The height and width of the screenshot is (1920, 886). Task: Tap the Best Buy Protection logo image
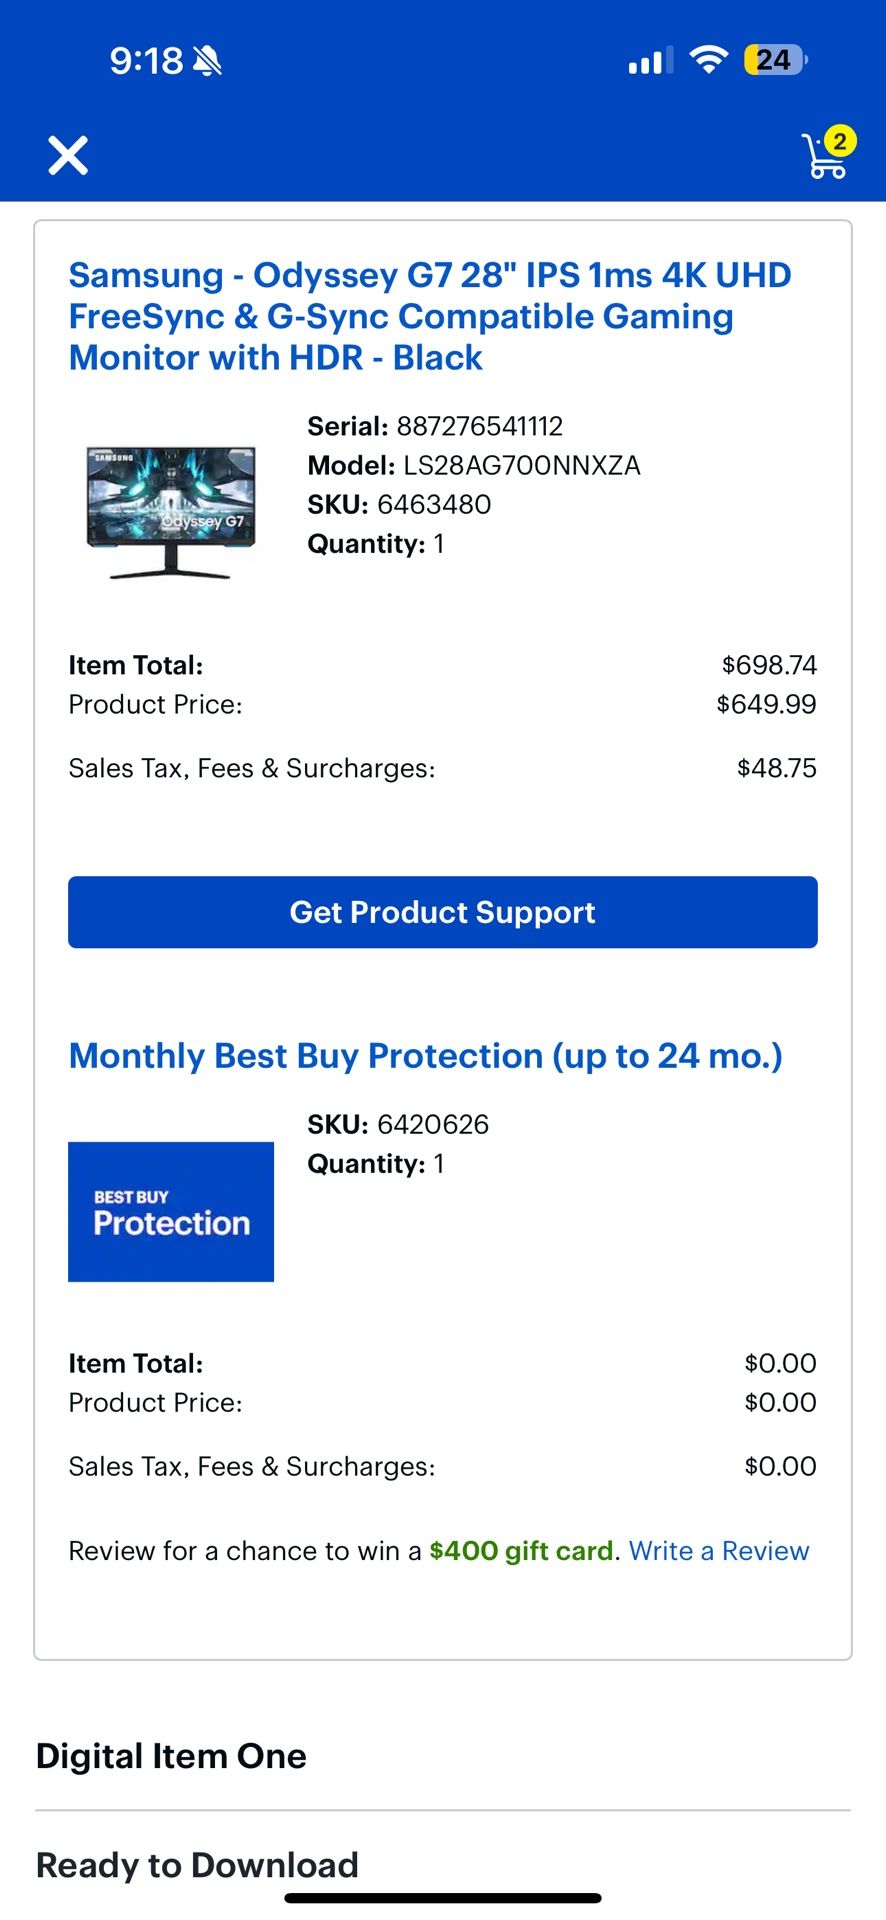171,1211
